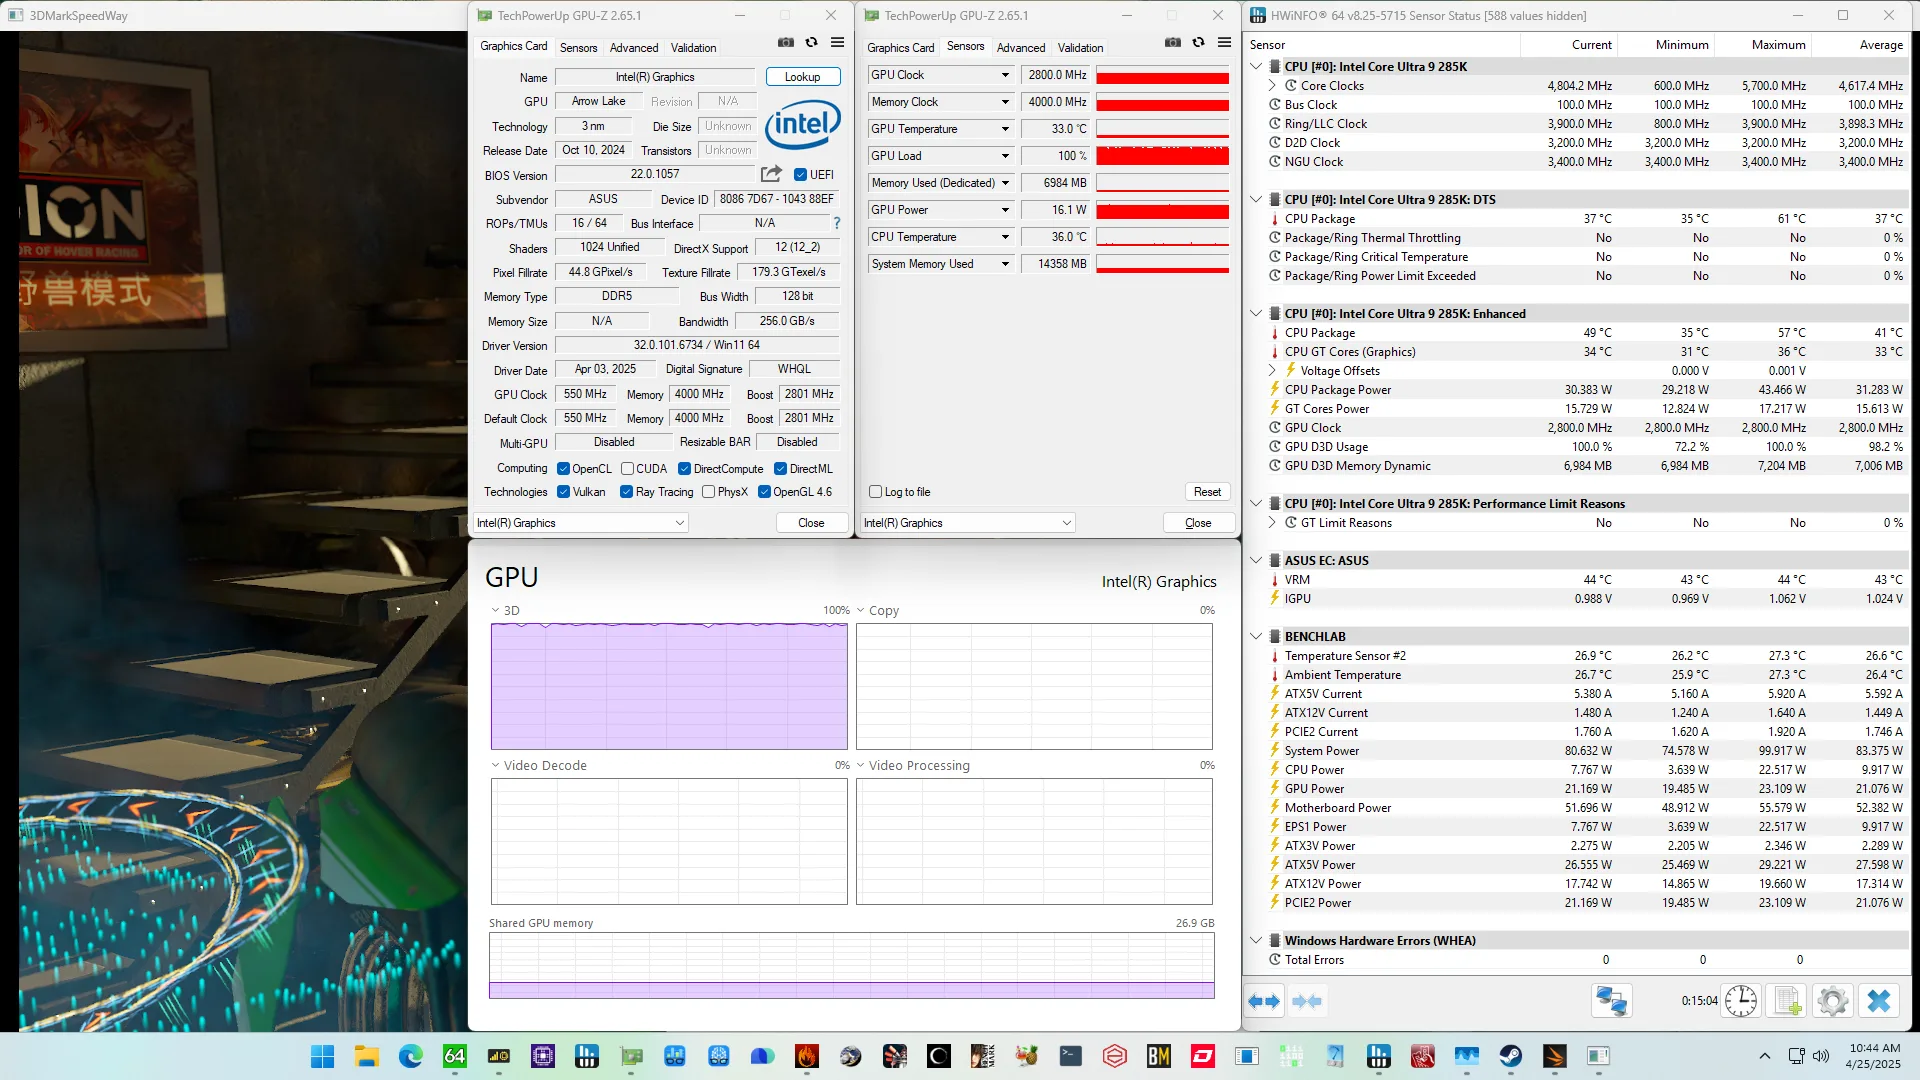Switch to Graphics Card tab in the GPU-Z Sensors window
Viewport: 1920px width, 1080px height.
pos(901,48)
